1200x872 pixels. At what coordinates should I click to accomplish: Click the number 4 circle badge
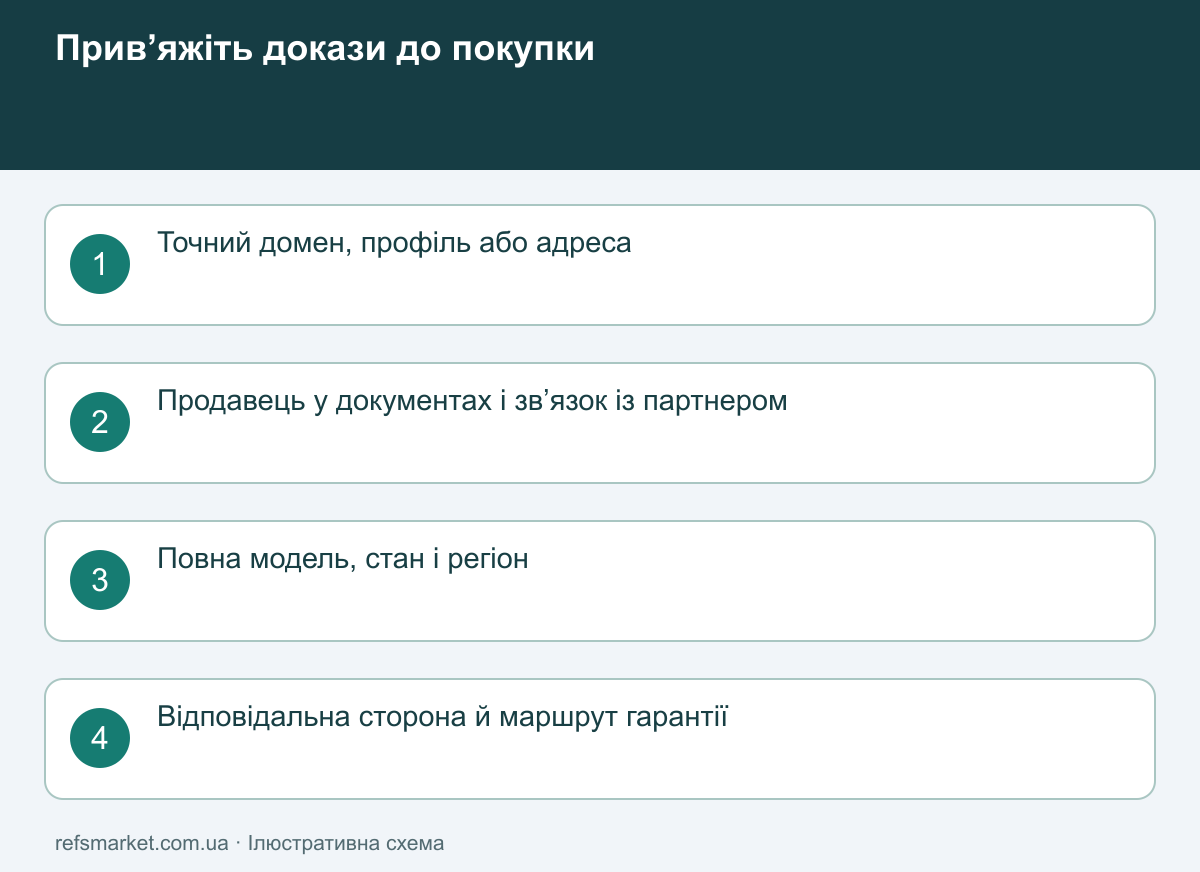pyautogui.click(x=100, y=738)
